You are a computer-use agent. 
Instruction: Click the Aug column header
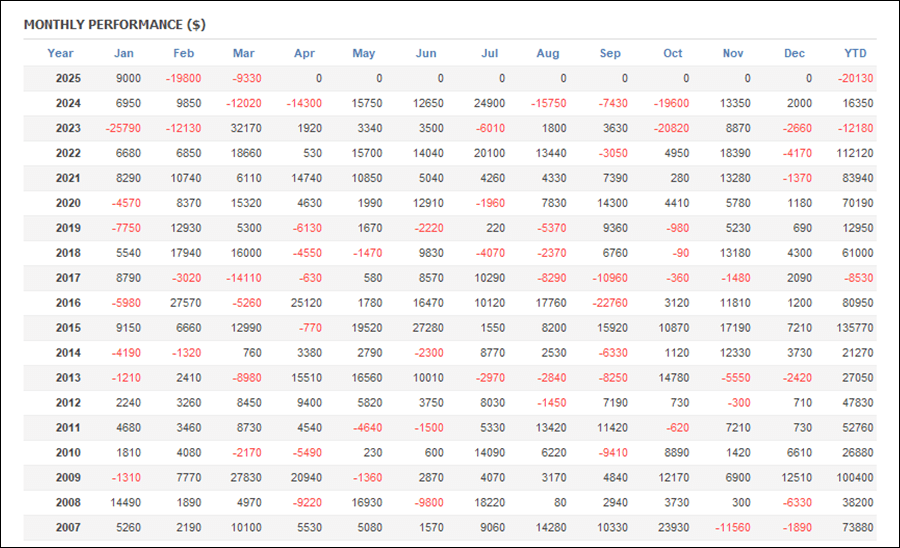pos(548,53)
